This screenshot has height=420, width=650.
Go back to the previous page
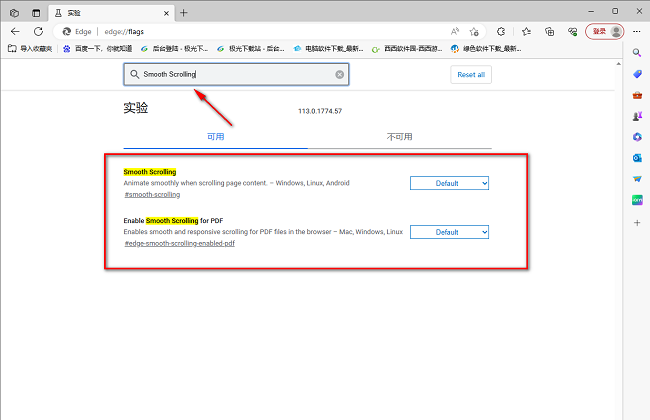point(15,32)
